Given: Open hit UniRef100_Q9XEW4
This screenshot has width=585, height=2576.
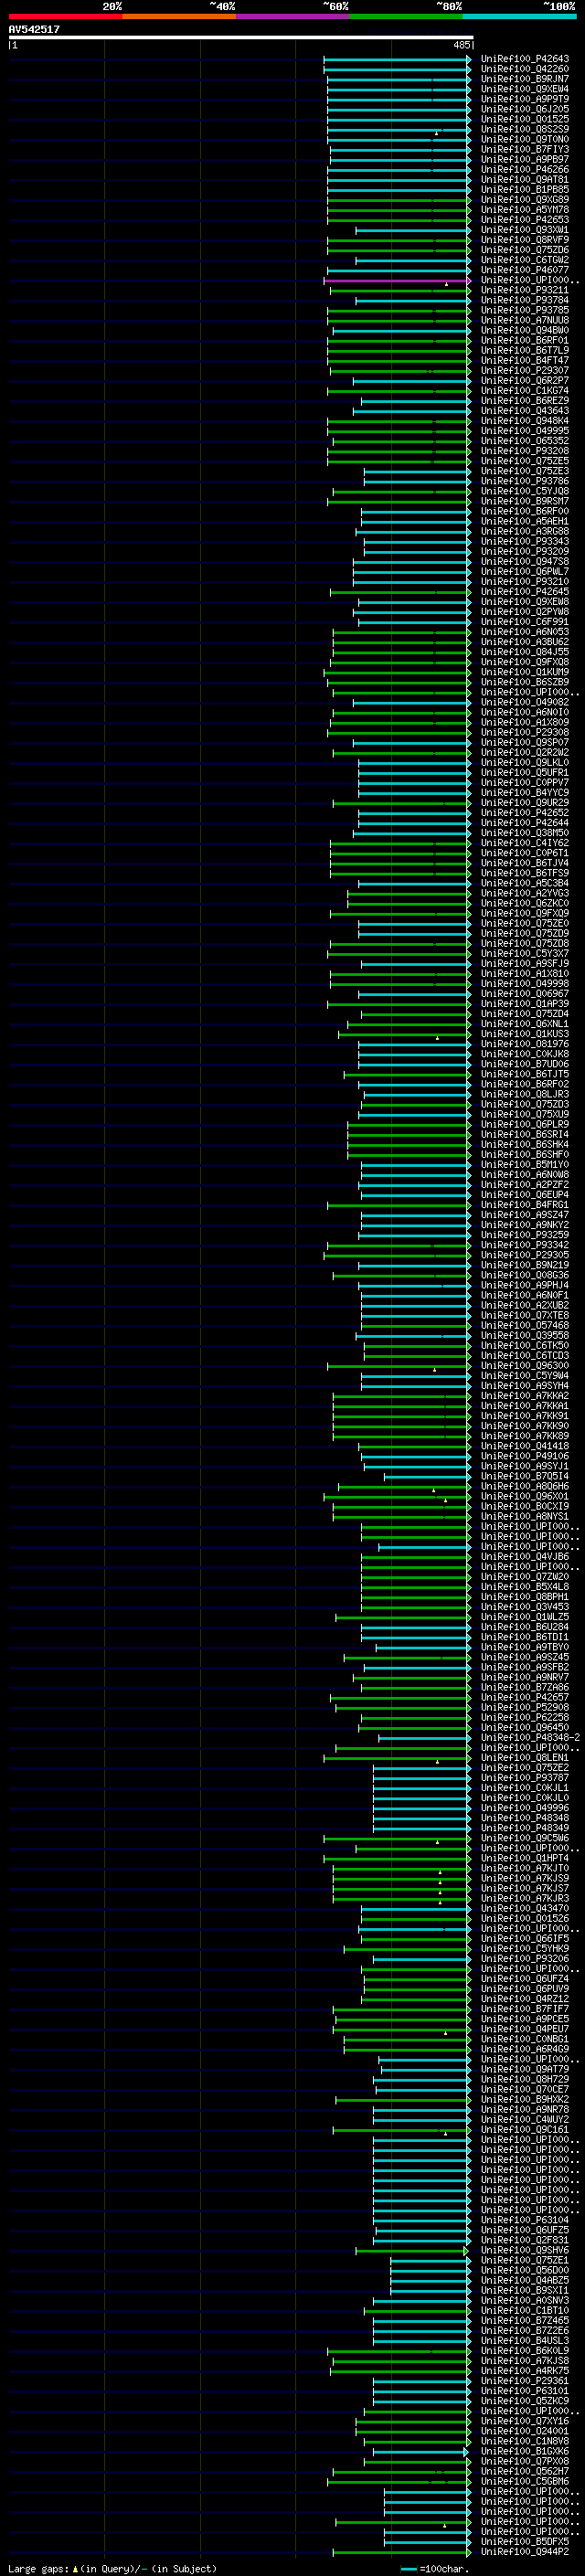Looking at the screenshot, I should 525,90.
